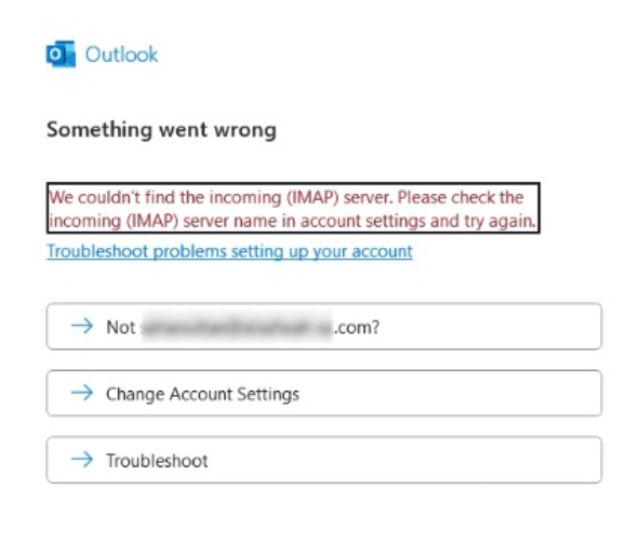Click the word "account" ending the blue link
629x540 pixels.
click(382, 252)
